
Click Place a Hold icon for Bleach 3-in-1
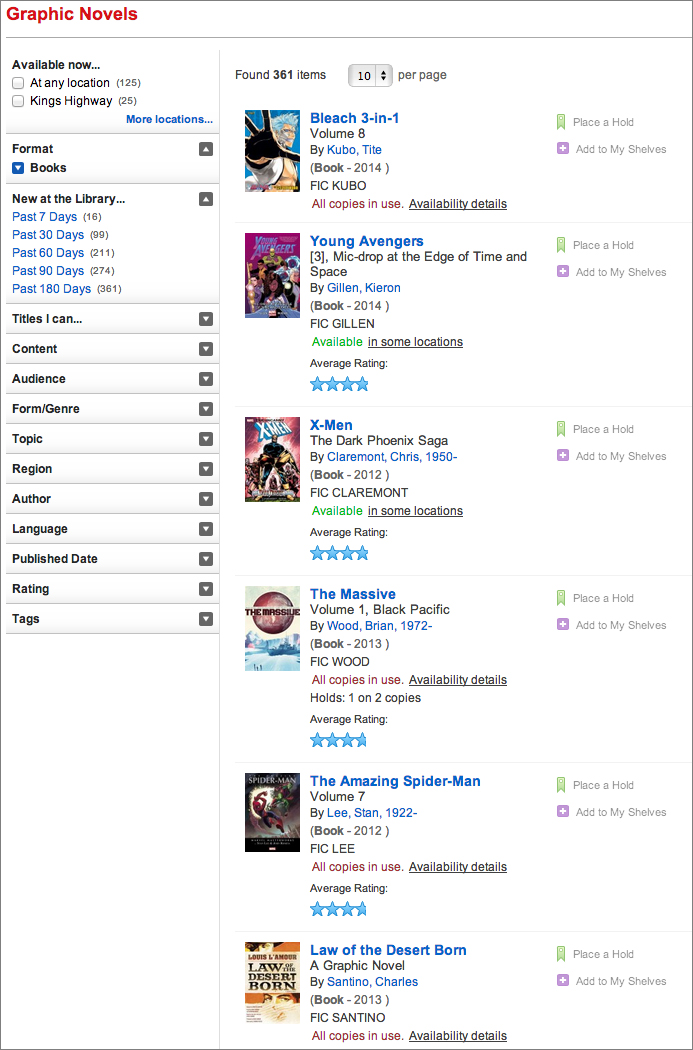(561, 122)
